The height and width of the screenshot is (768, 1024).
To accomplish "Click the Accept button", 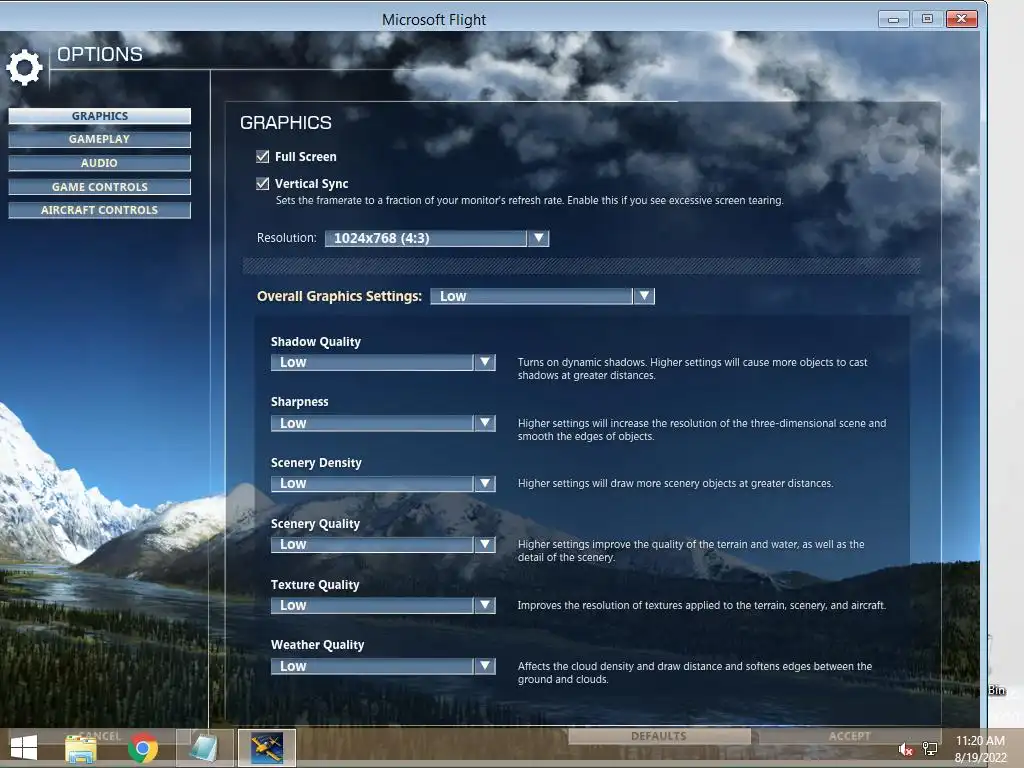I will tap(850, 736).
